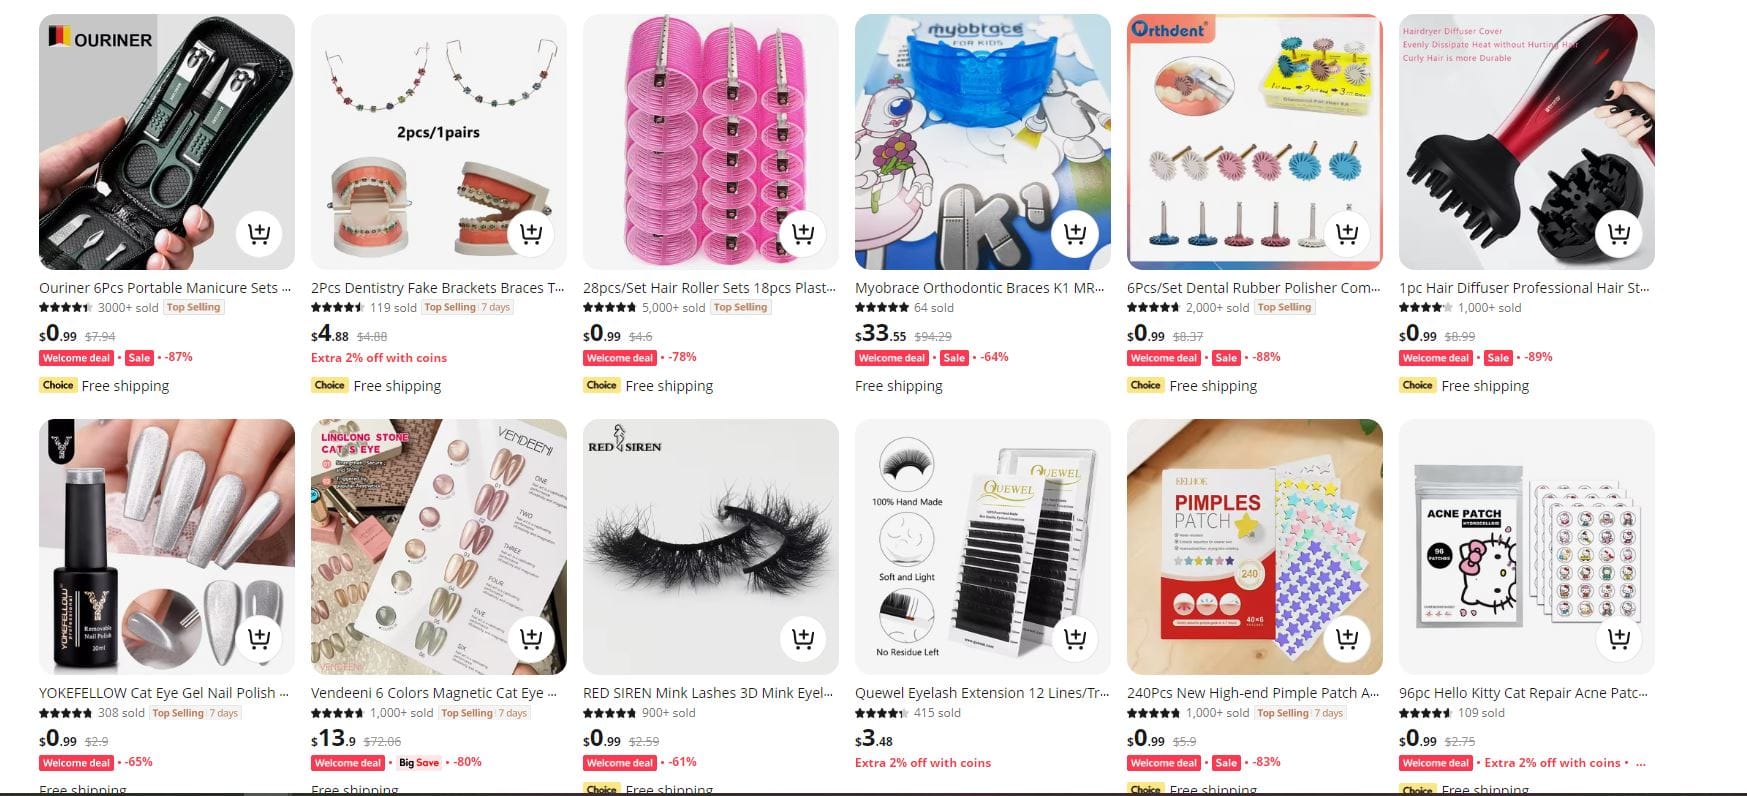Add Hair Diffuser to cart

1619,234
